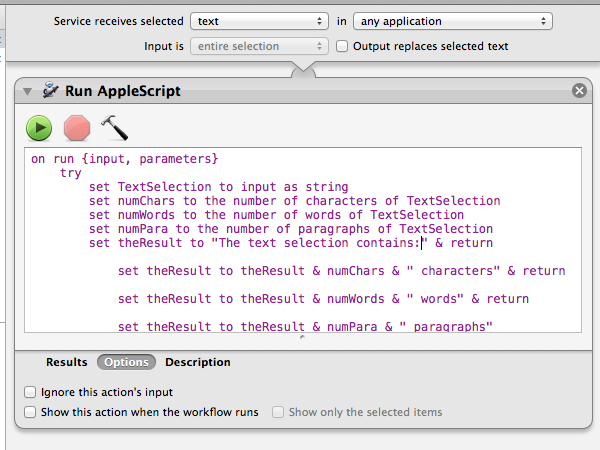This screenshot has height=450, width=600.
Task: Toggle 'Show only the selected items' checkbox
Action: (x=278, y=412)
